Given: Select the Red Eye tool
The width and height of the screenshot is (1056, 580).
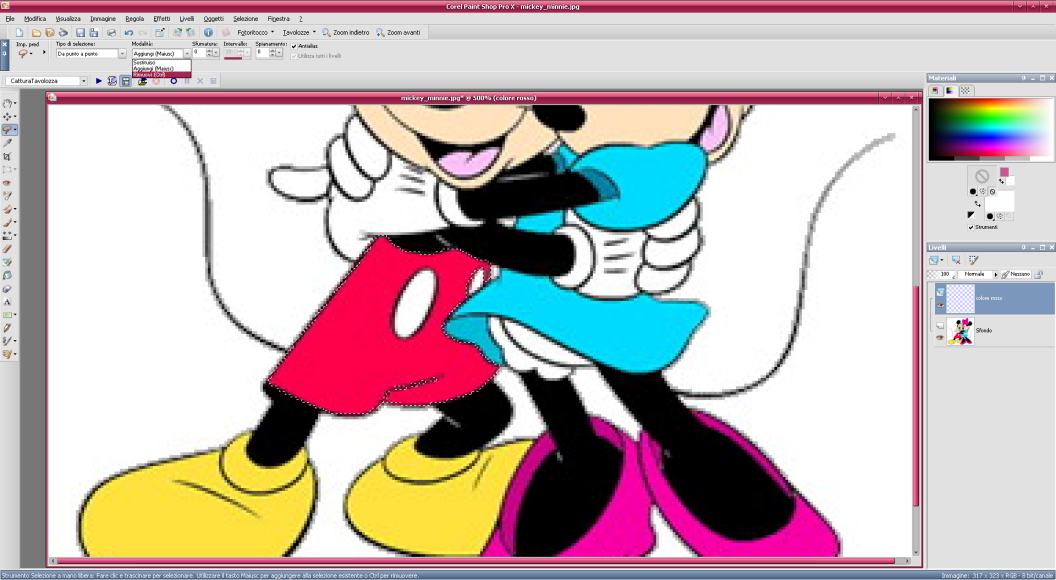Looking at the screenshot, I should [7, 183].
